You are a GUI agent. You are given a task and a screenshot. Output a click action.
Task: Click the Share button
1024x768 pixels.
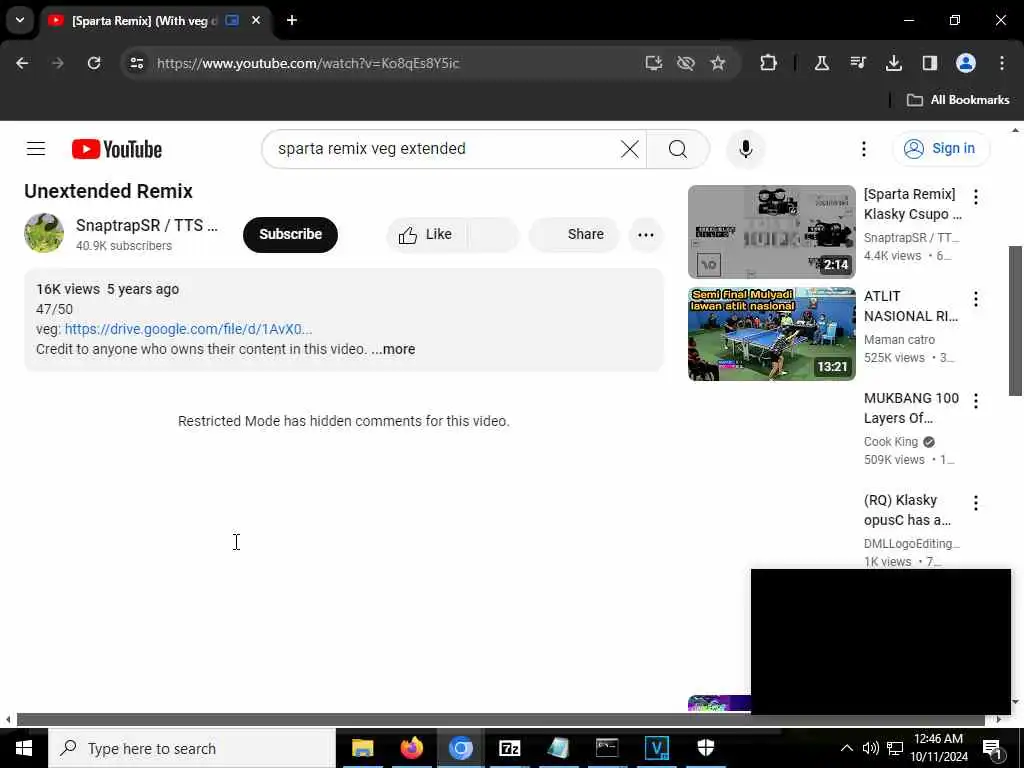click(x=574, y=234)
